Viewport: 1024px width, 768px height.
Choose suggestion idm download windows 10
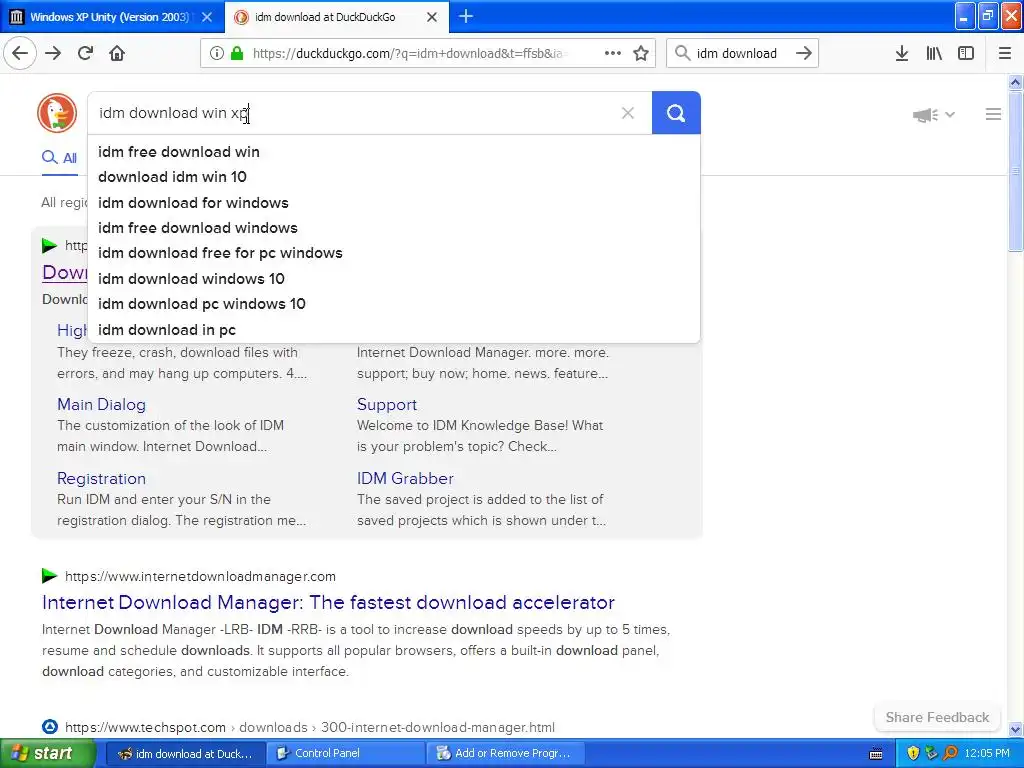(x=191, y=279)
